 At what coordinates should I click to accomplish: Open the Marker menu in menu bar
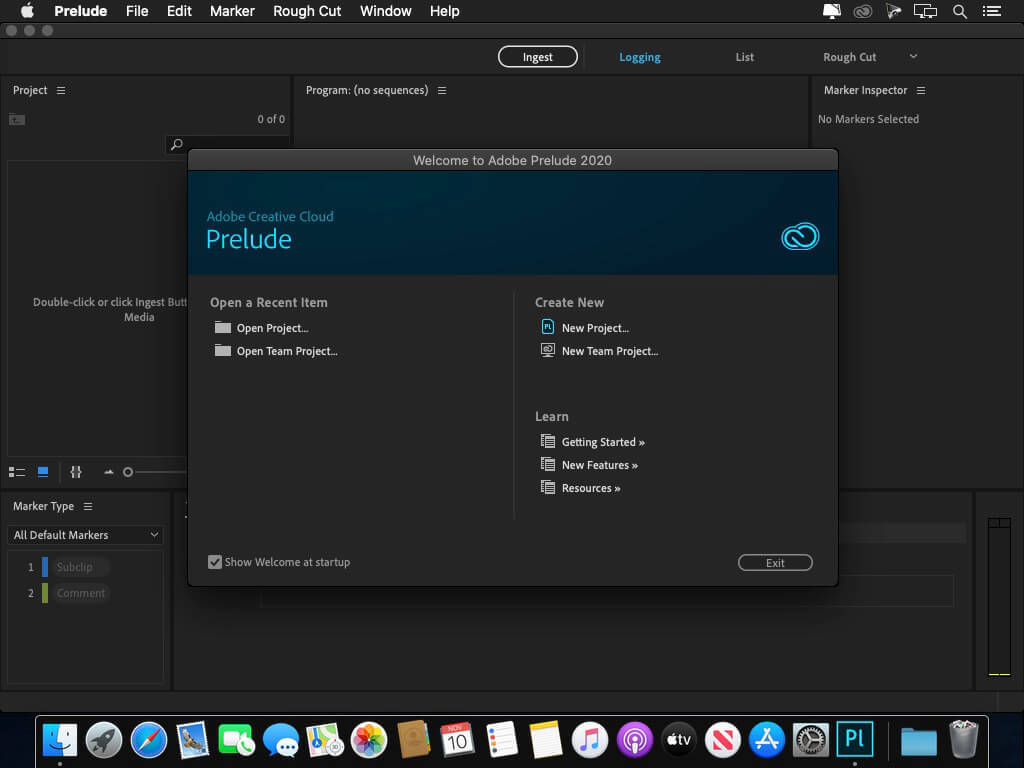[x=232, y=11]
